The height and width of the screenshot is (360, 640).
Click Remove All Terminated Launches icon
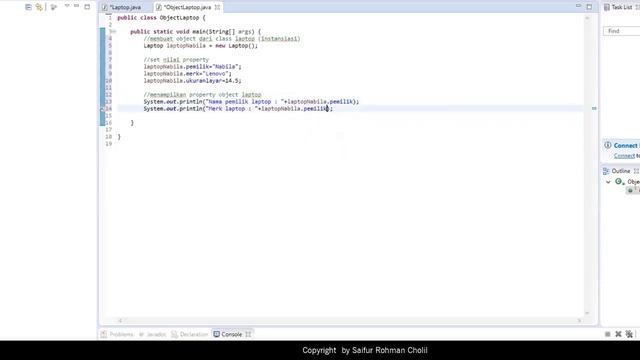(629, 334)
